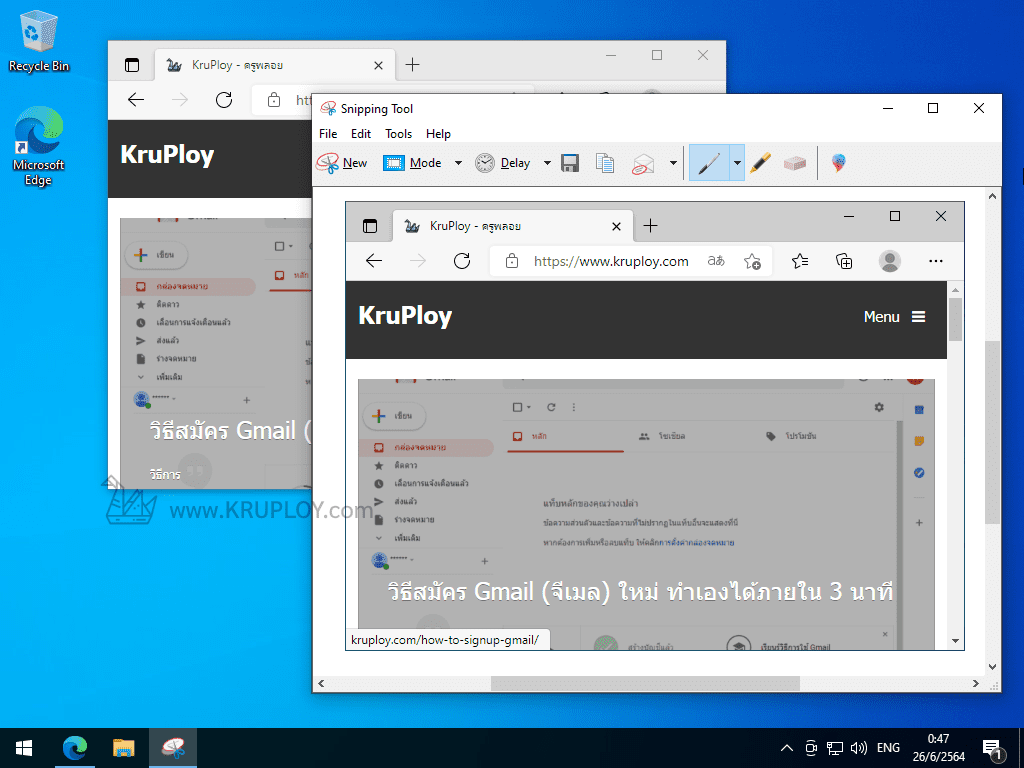Open the notification Action Center

click(x=993, y=750)
